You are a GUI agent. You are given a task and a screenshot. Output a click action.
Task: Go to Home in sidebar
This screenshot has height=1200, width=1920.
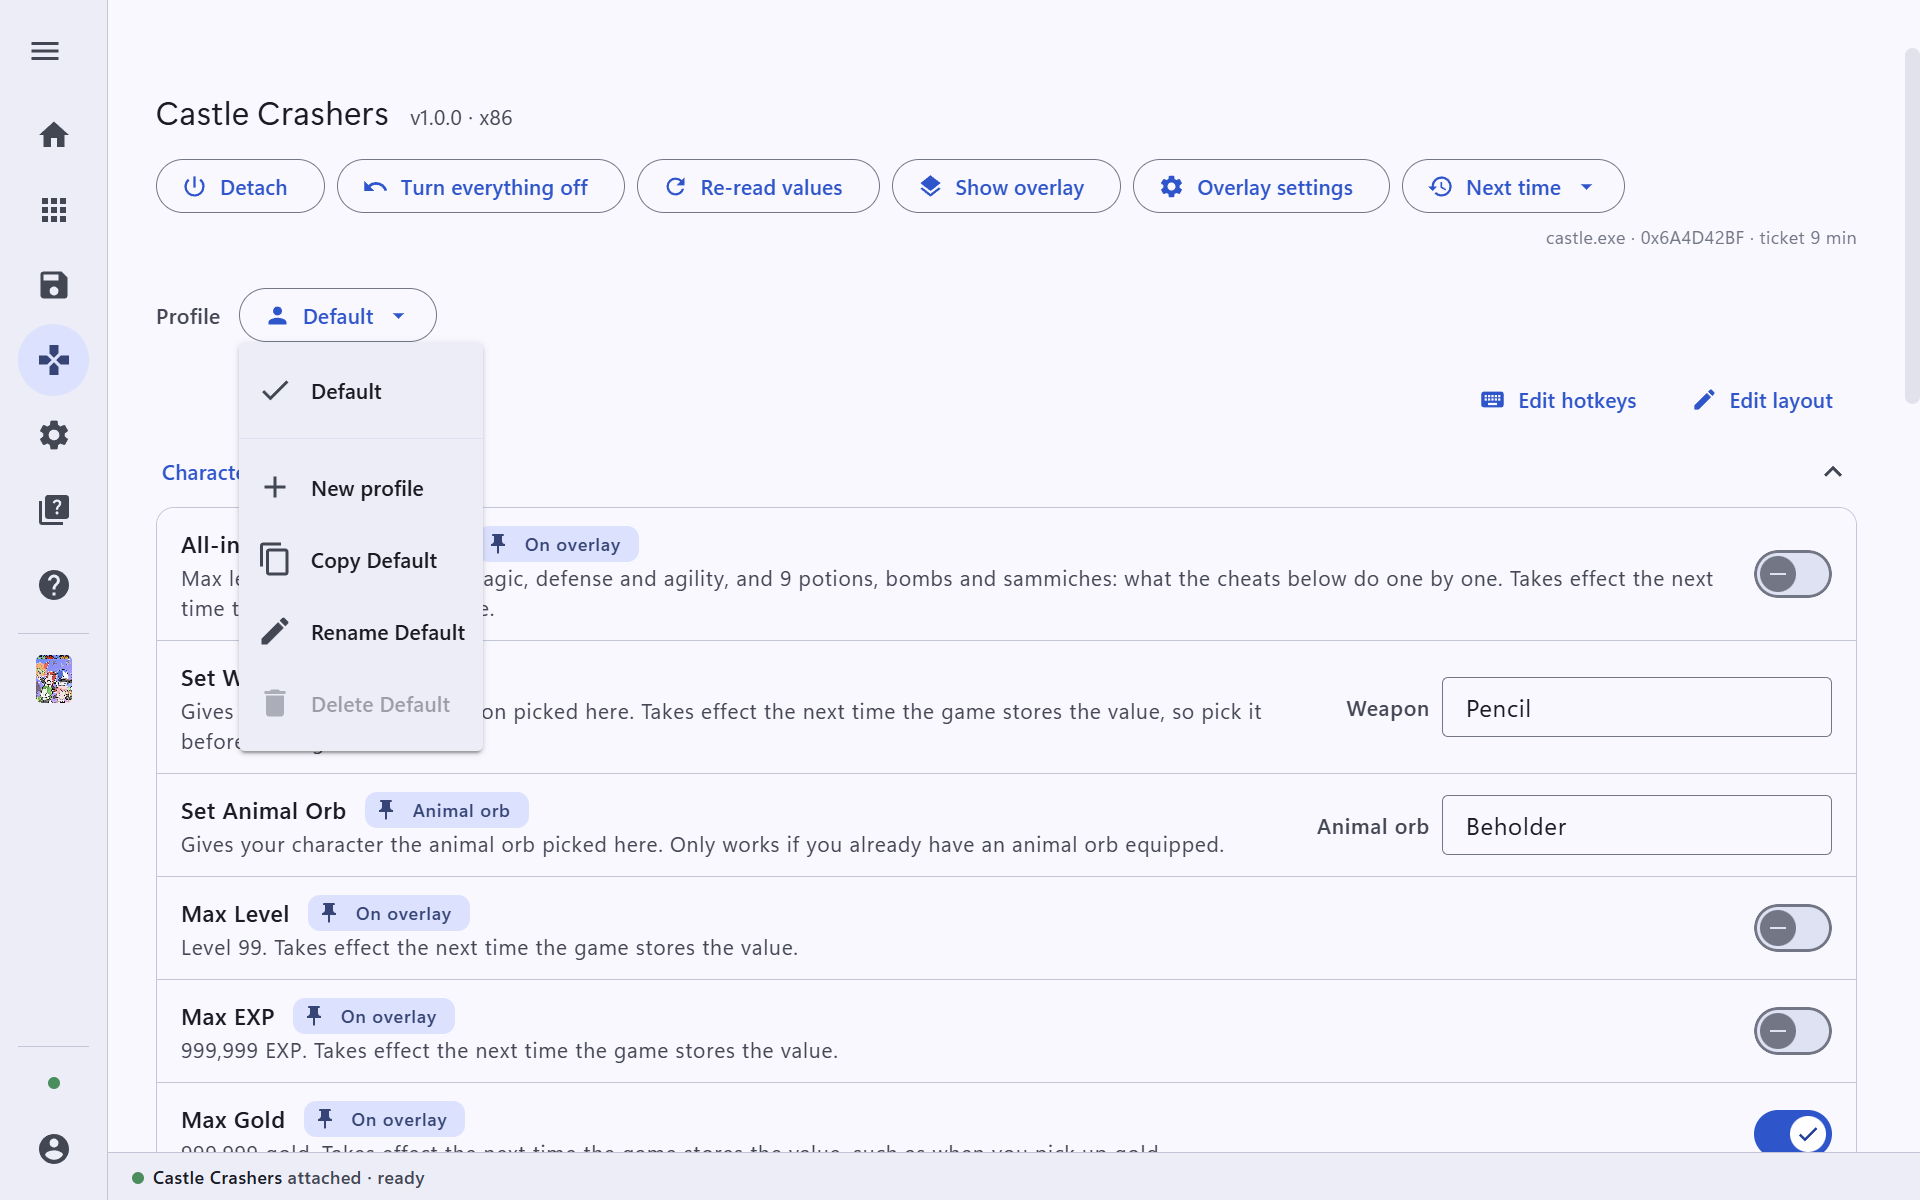[54, 135]
